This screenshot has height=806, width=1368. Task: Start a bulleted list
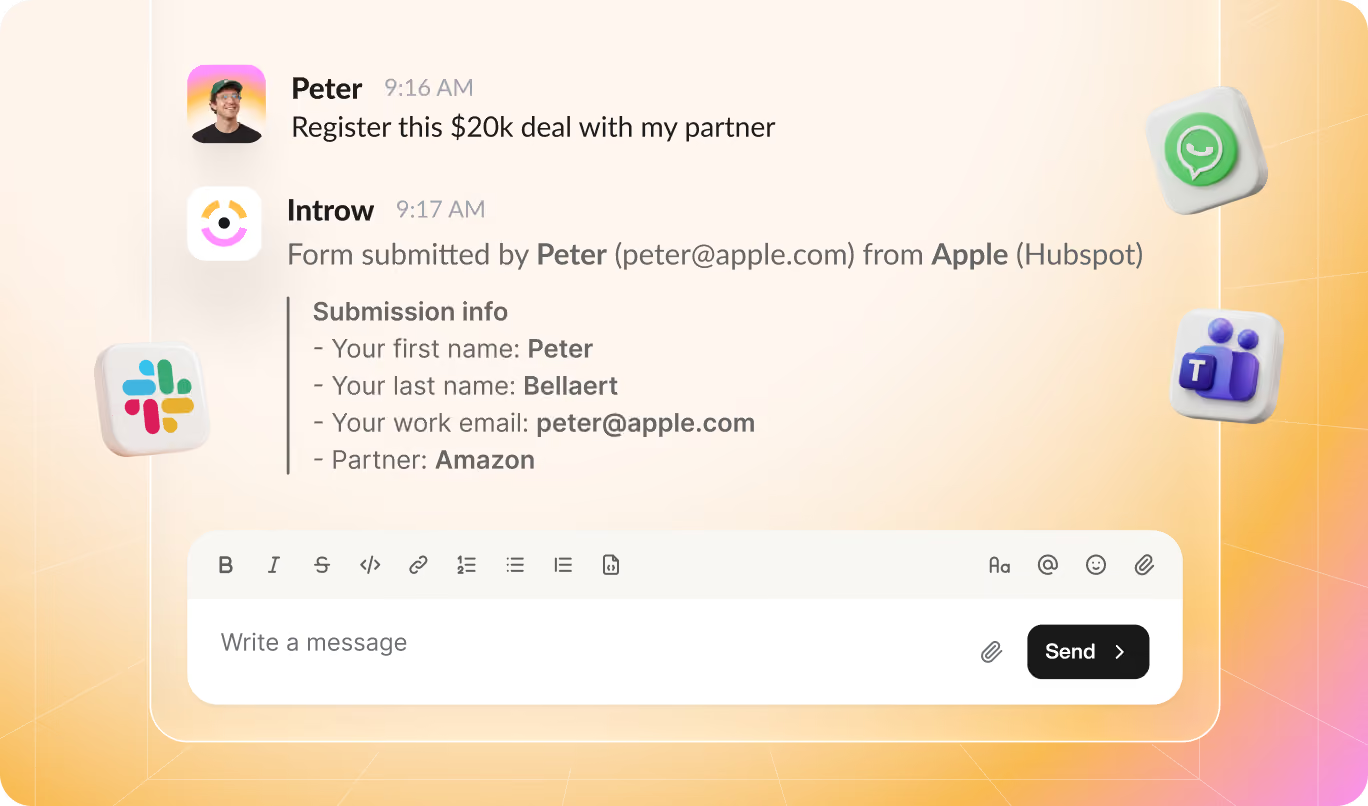click(515, 565)
